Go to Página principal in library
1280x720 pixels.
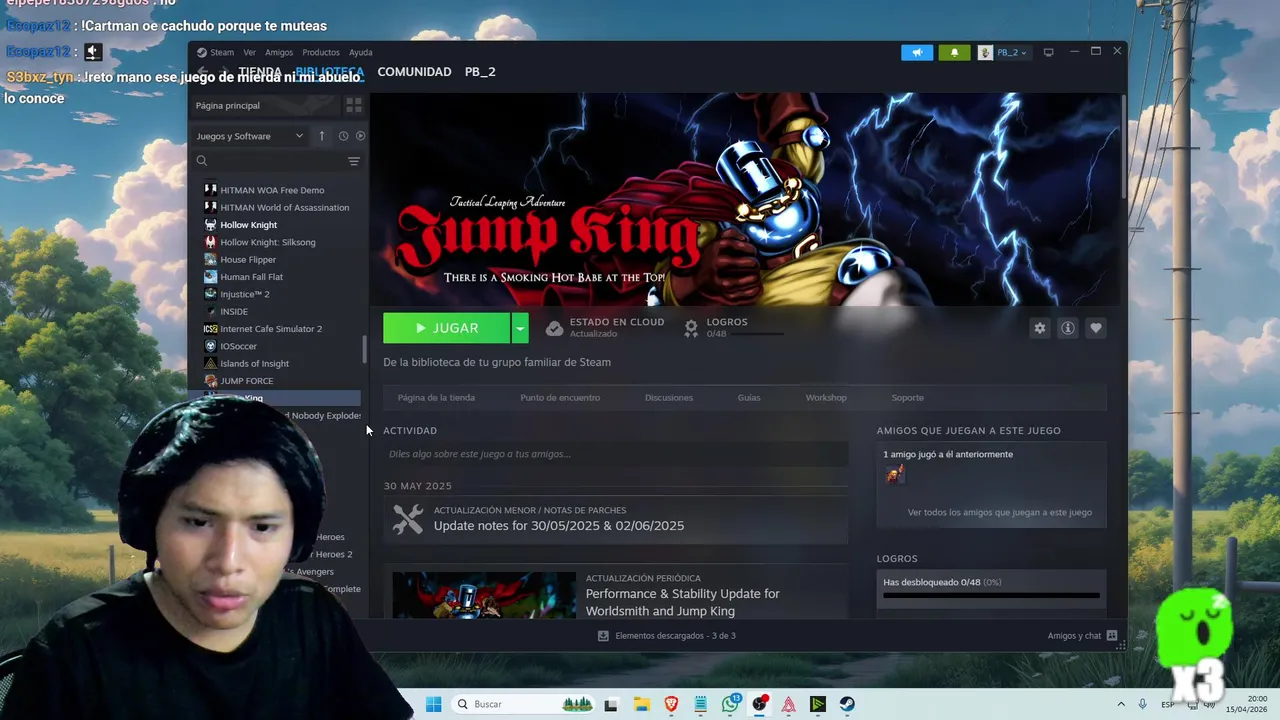pos(228,105)
